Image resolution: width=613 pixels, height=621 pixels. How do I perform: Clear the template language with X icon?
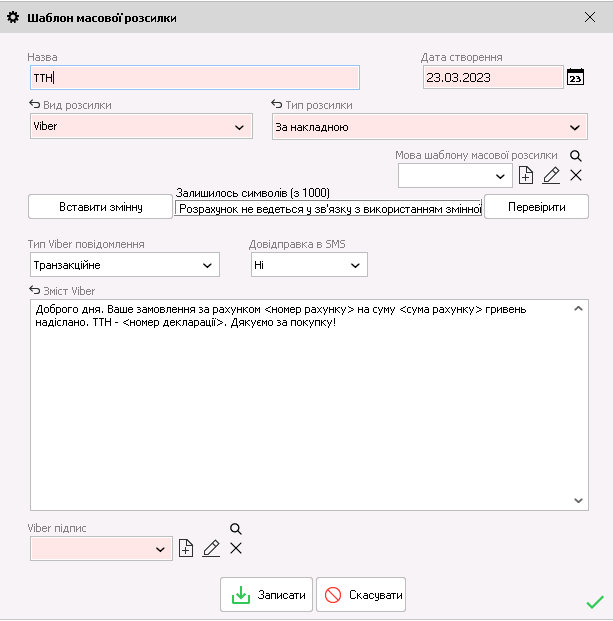(576, 175)
